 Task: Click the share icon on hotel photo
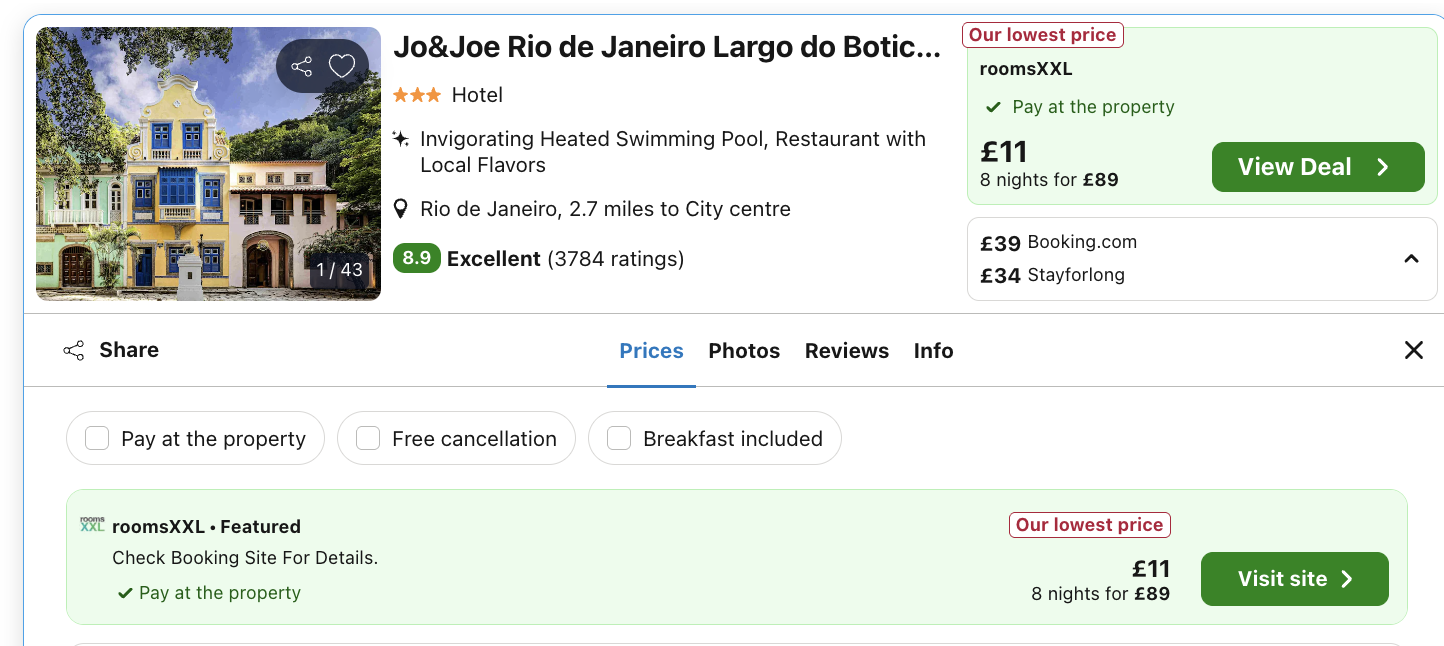pyautogui.click(x=301, y=67)
